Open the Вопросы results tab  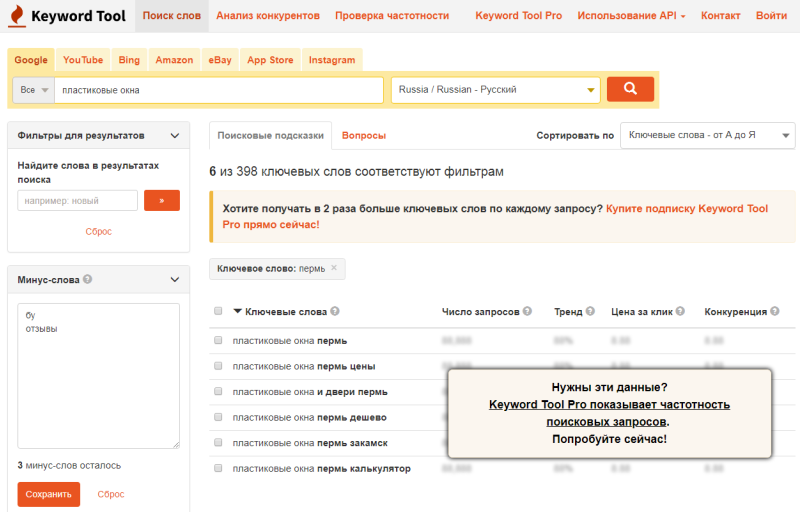tap(364, 136)
